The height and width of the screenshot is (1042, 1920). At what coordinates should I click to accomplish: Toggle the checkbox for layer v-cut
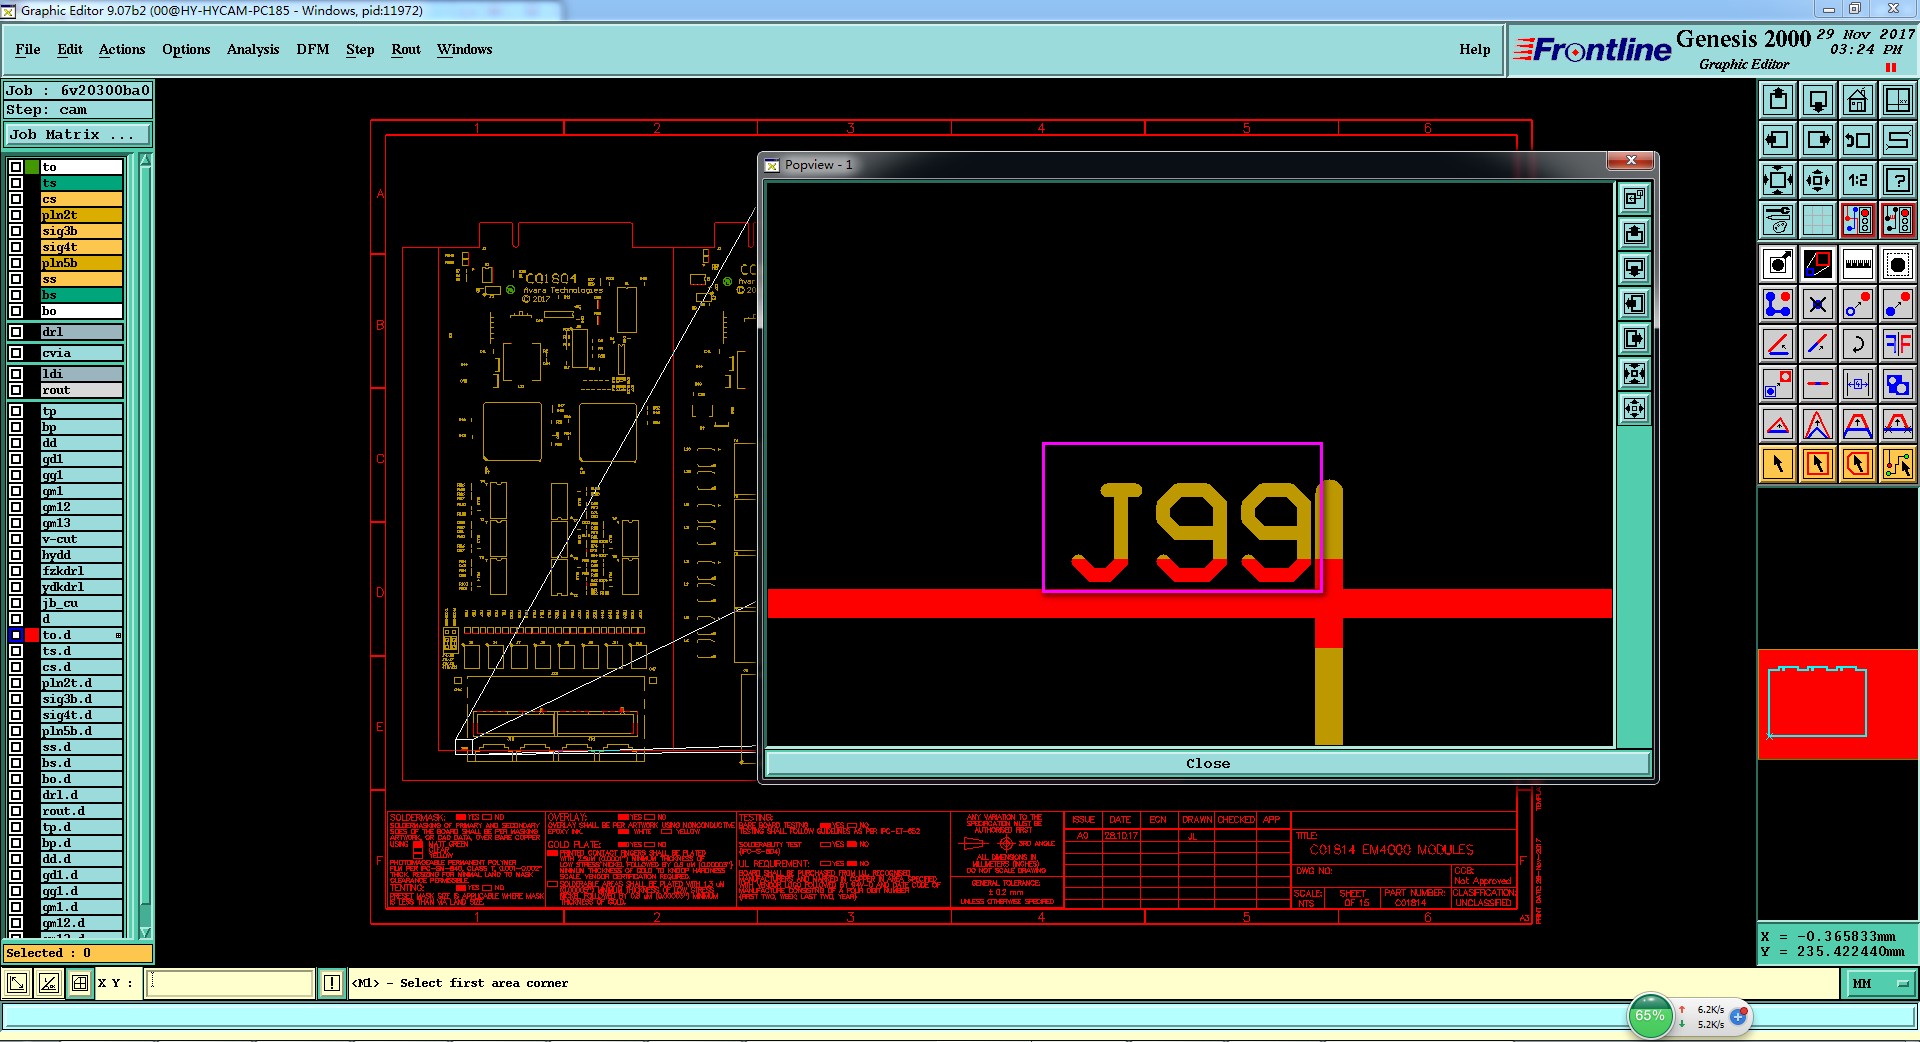pos(16,539)
